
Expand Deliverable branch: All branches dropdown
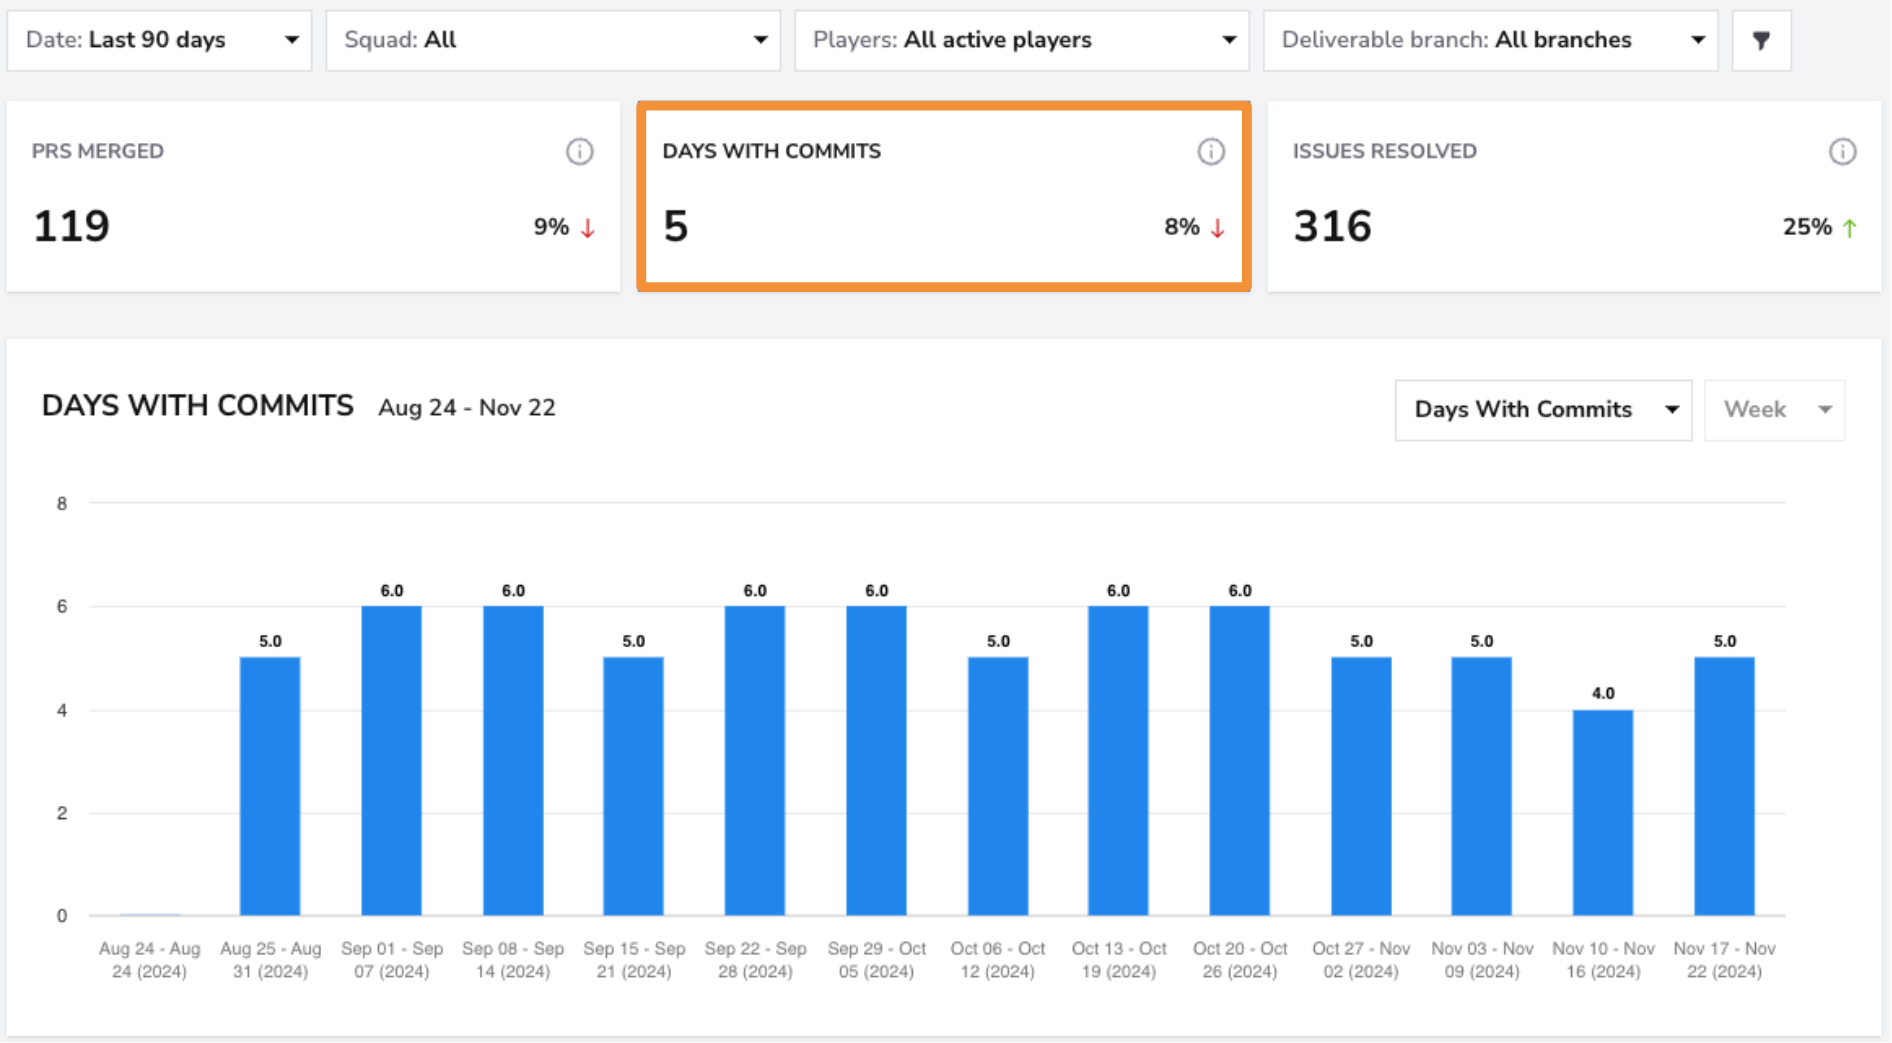click(1491, 40)
